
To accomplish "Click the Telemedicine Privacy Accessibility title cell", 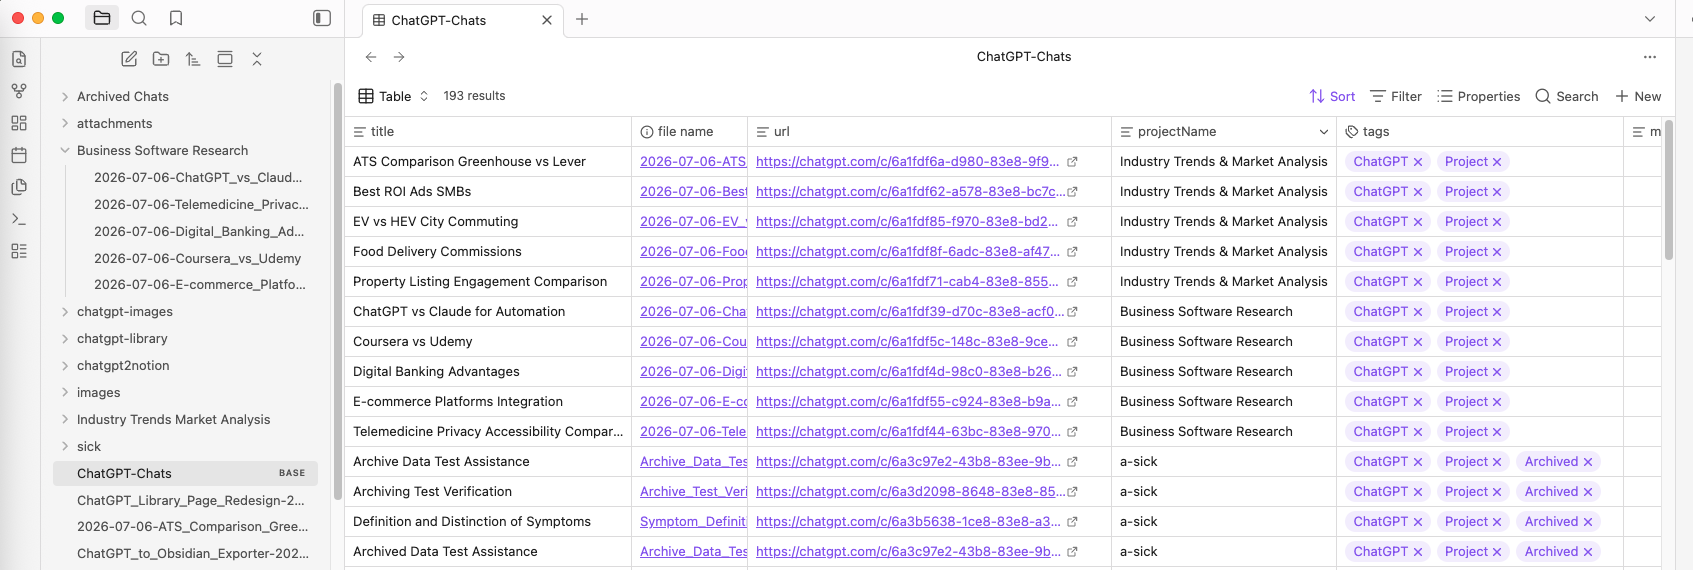I will [488, 431].
